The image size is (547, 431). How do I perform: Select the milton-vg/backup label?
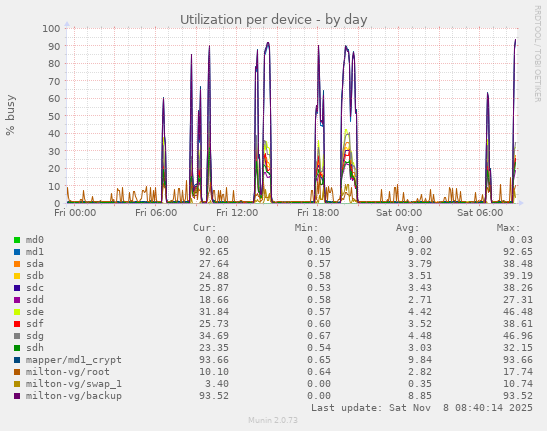pos(74,396)
